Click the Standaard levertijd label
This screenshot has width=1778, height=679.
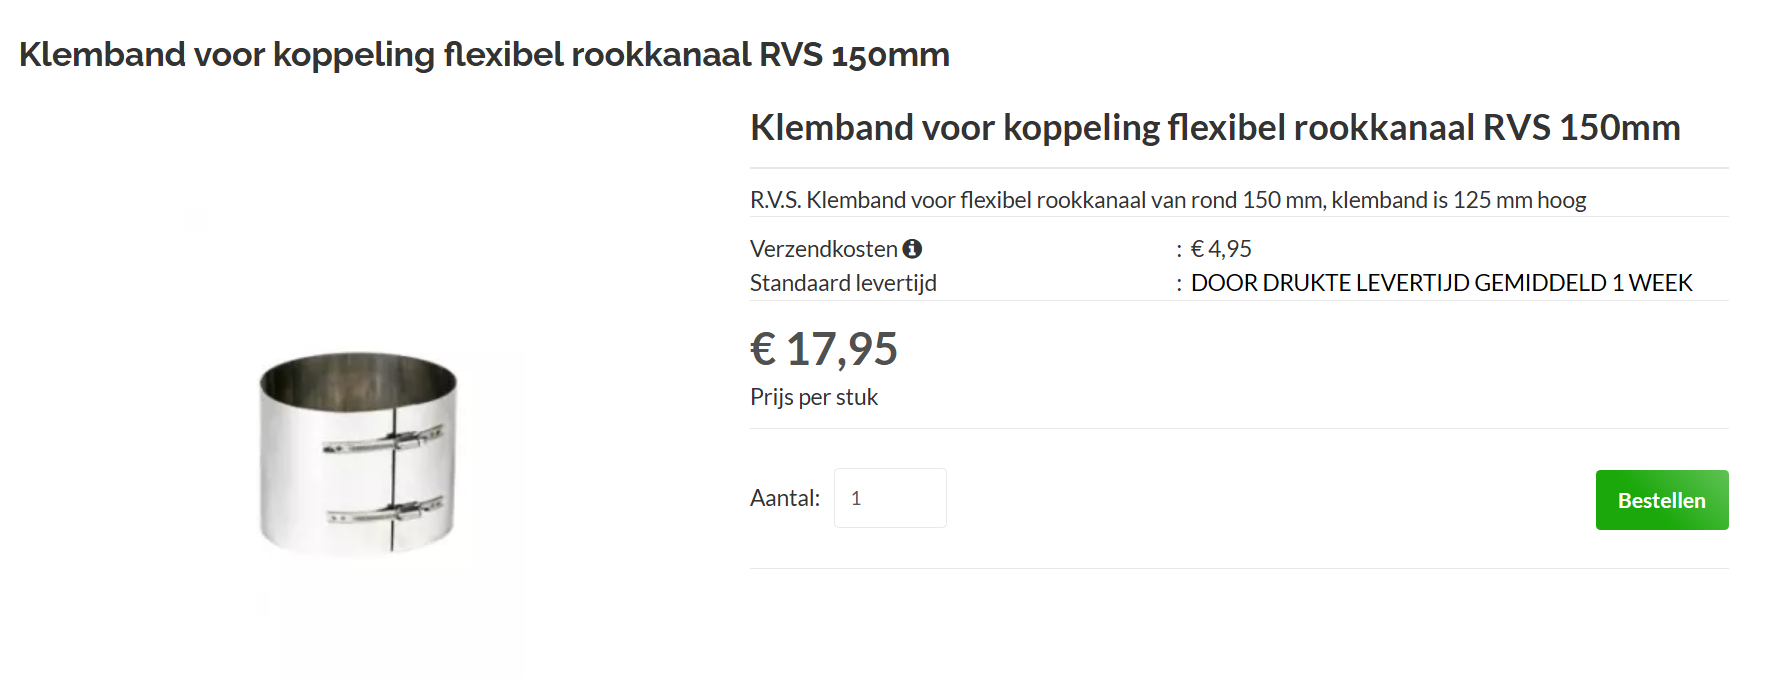[843, 283]
